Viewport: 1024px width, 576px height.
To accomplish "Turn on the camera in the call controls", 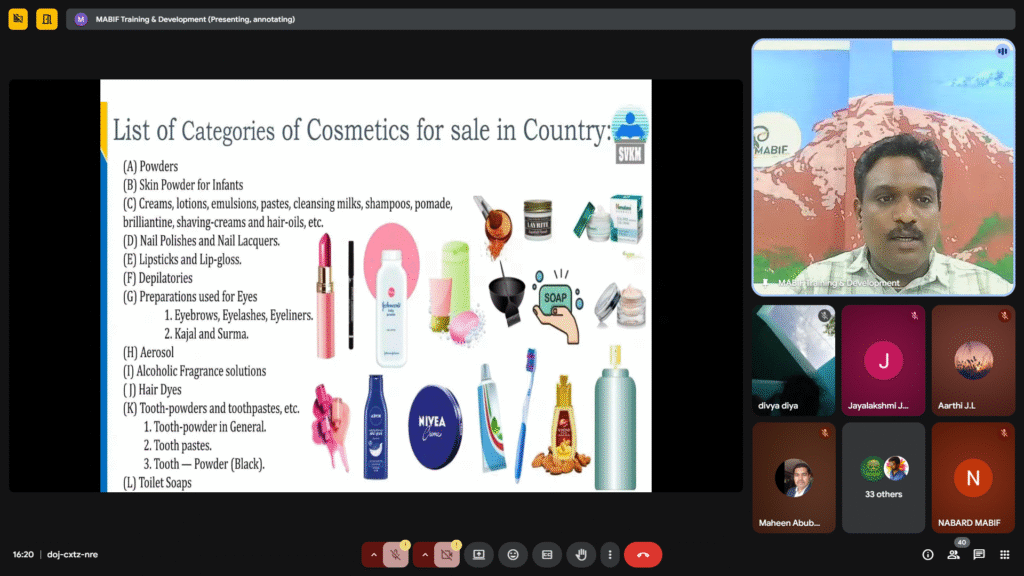I will [446, 554].
